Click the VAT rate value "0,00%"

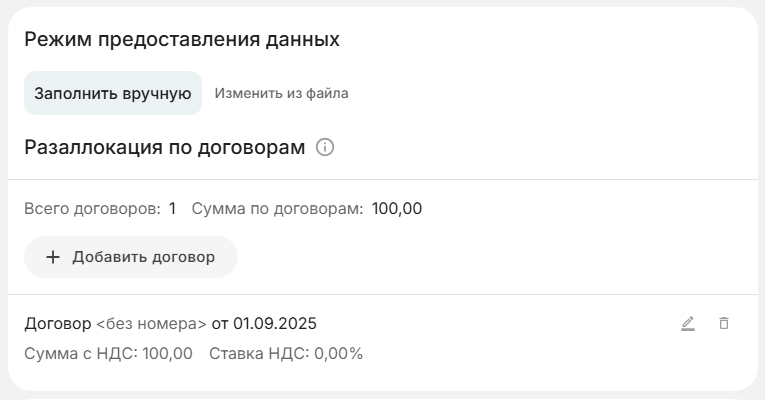[x=339, y=354]
